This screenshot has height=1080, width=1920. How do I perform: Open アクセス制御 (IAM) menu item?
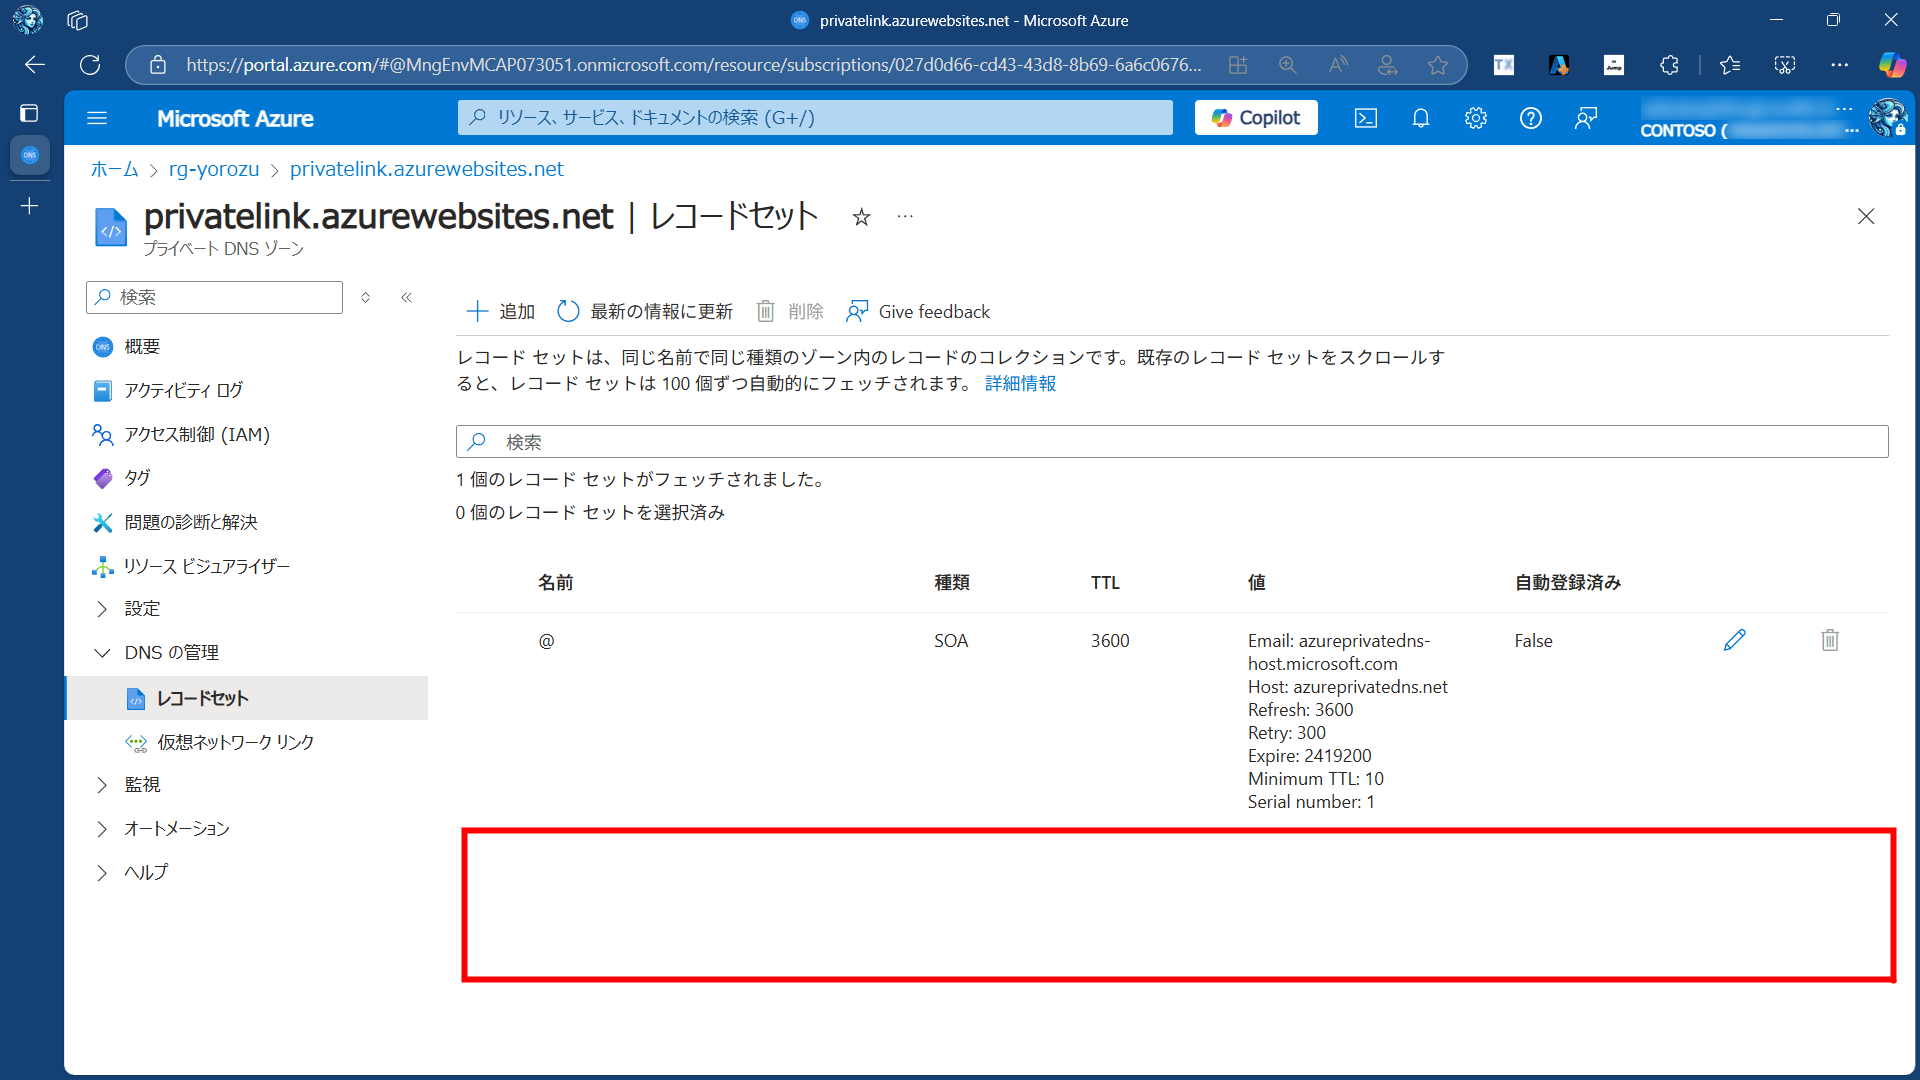[196, 434]
